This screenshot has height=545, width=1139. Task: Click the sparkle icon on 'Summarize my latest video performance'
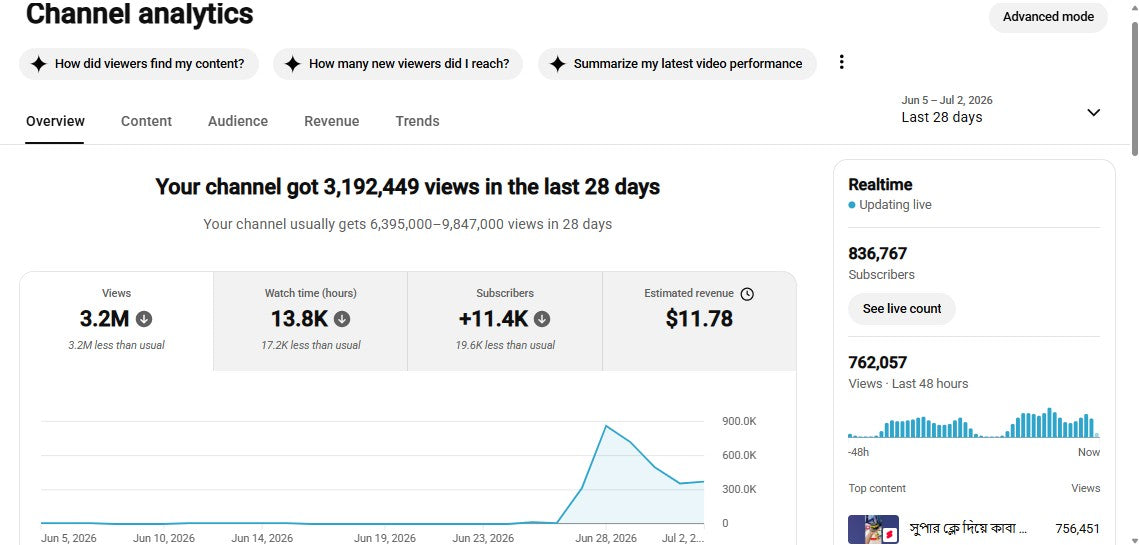[x=557, y=64]
